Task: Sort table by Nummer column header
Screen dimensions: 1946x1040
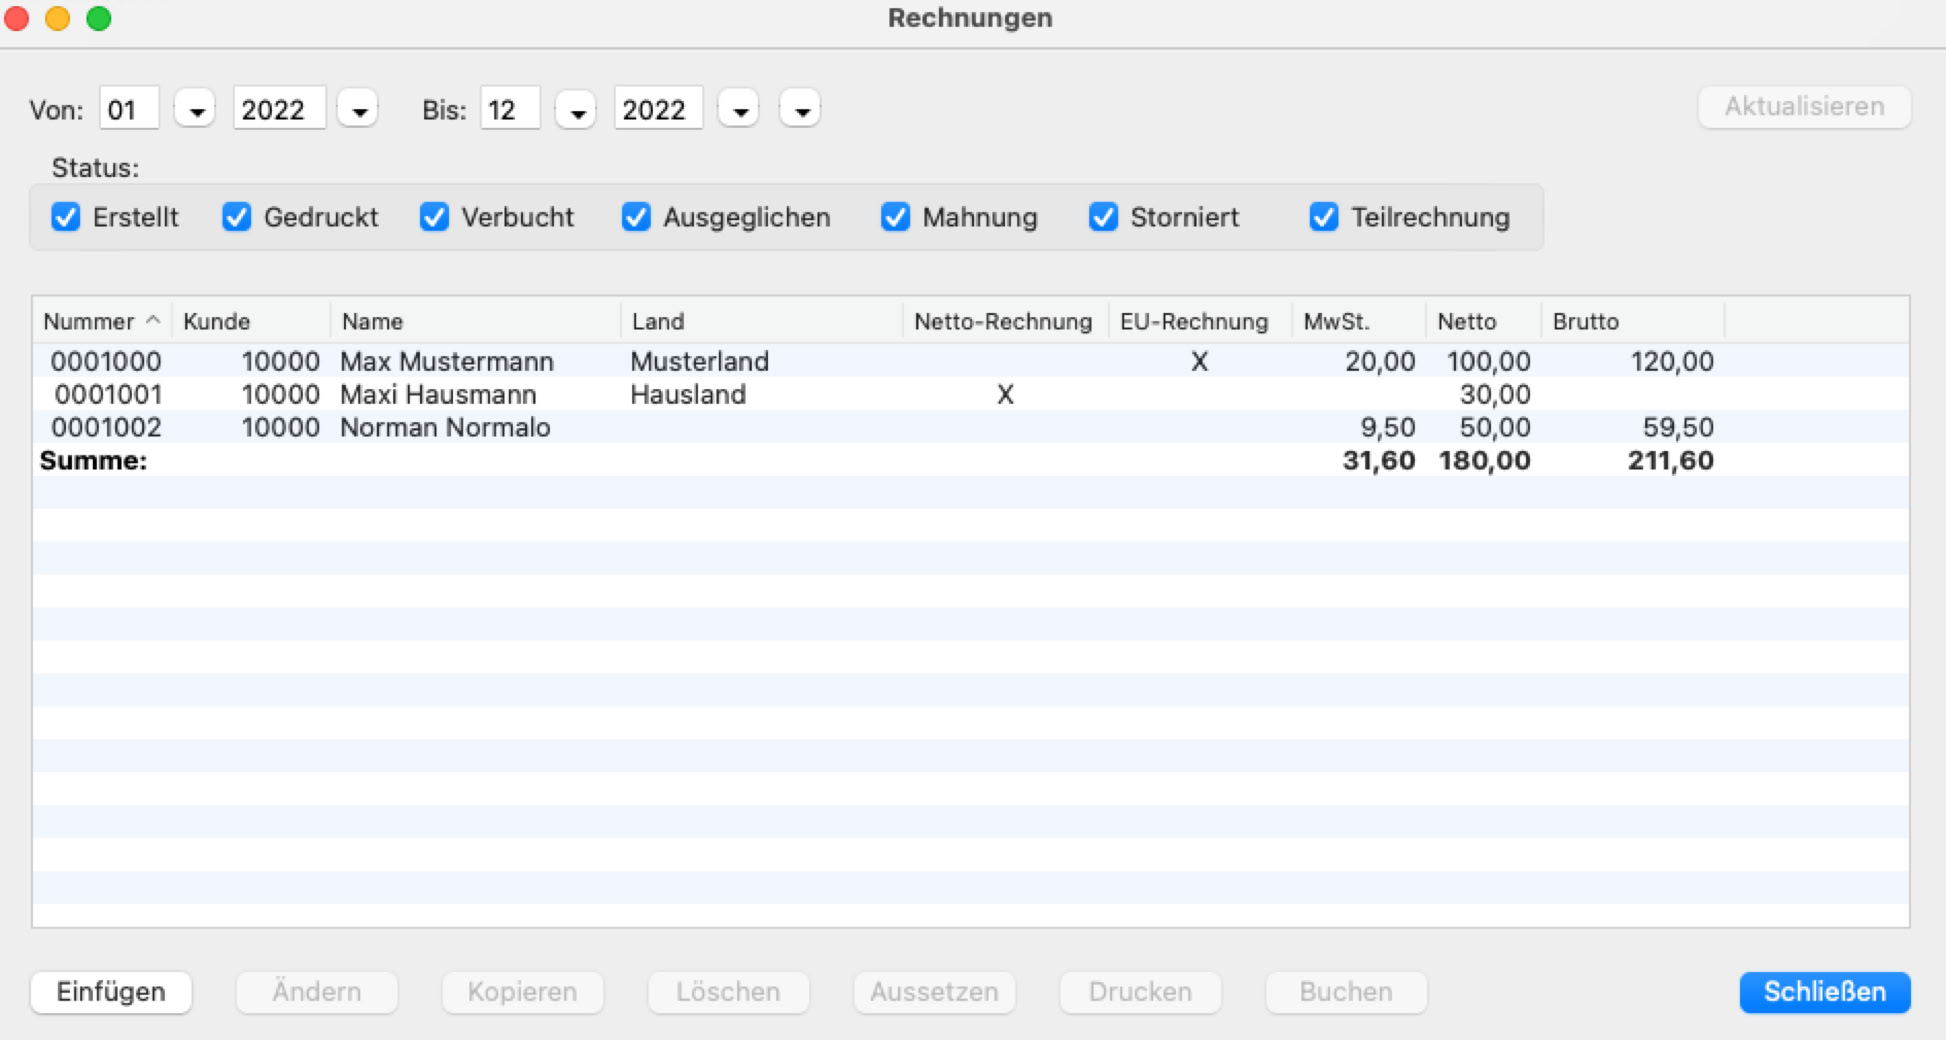Action: click(x=90, y=322)
